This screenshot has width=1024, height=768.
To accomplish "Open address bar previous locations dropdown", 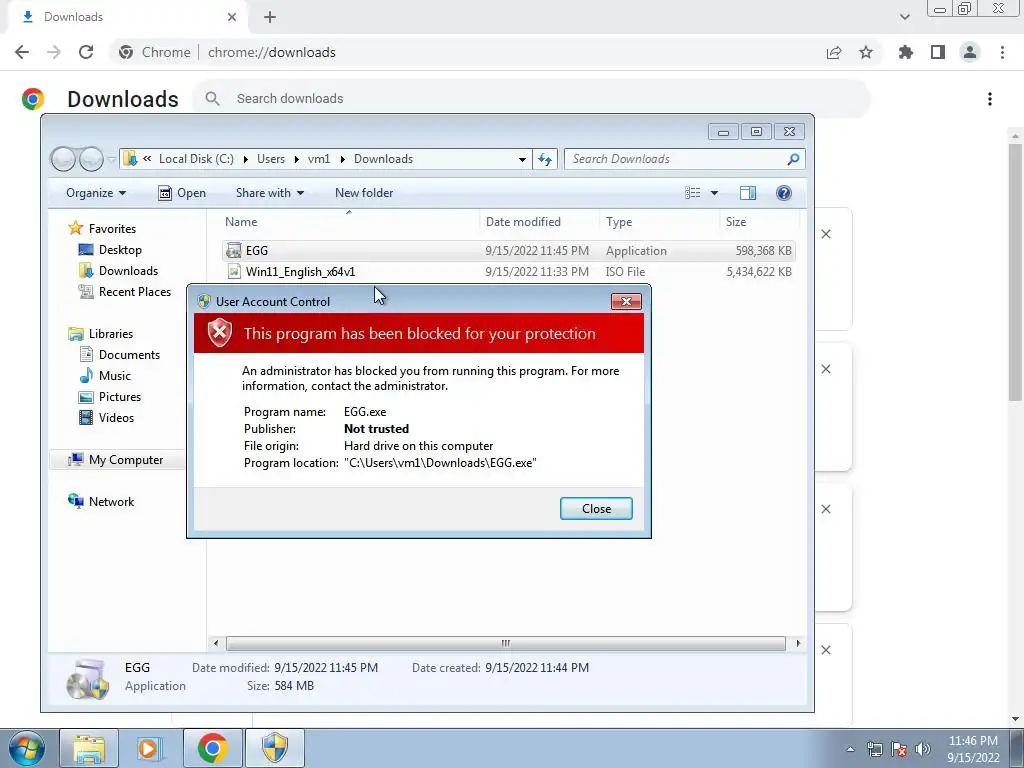I will tap(522, 159).
